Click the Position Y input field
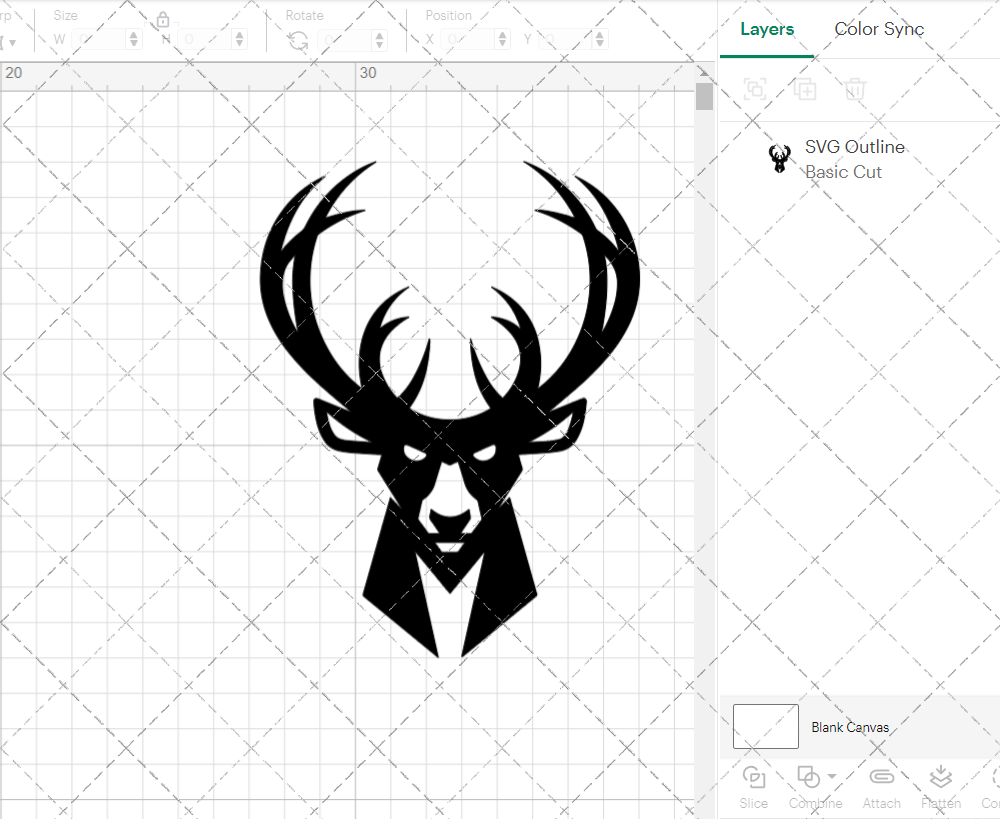Screen dimensions: 1000x819 click(566, 40)
